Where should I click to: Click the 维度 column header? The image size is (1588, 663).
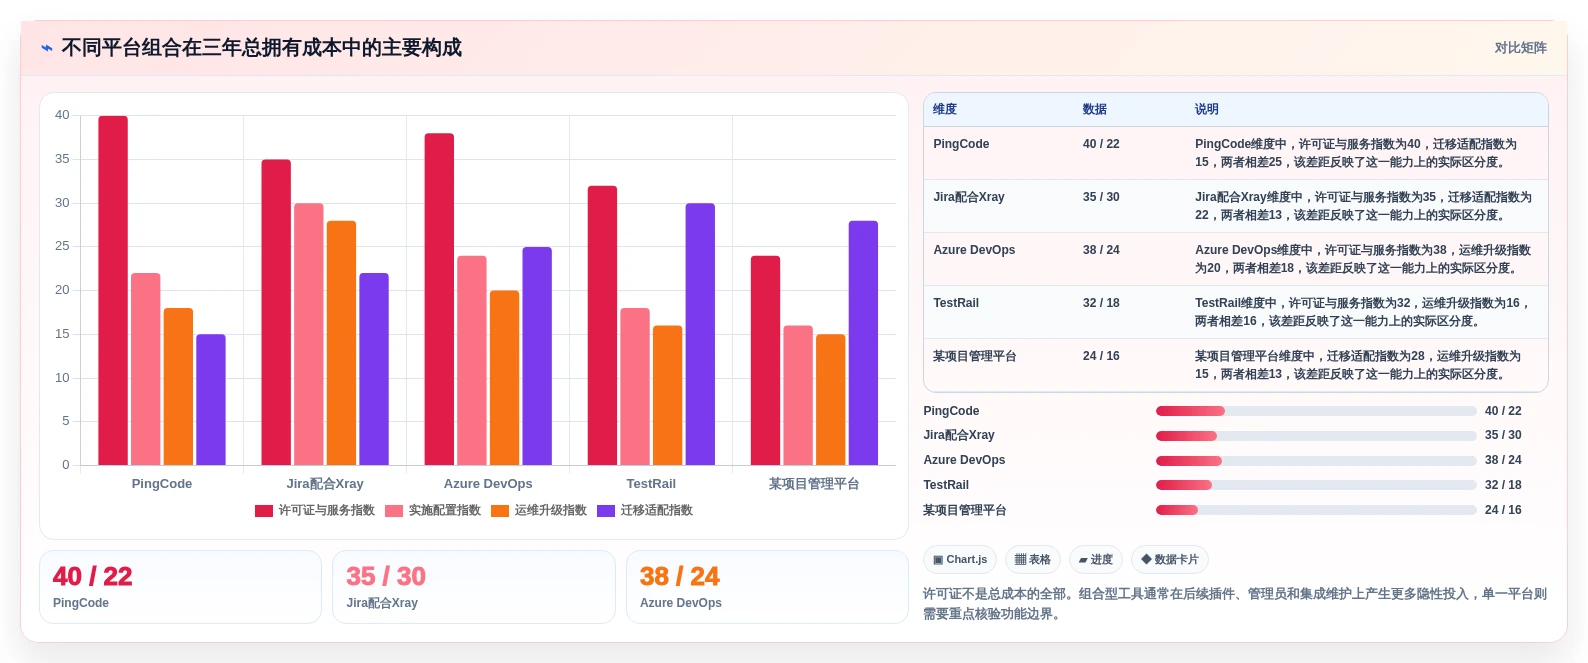pyautogui.click(x=945, y=110)
